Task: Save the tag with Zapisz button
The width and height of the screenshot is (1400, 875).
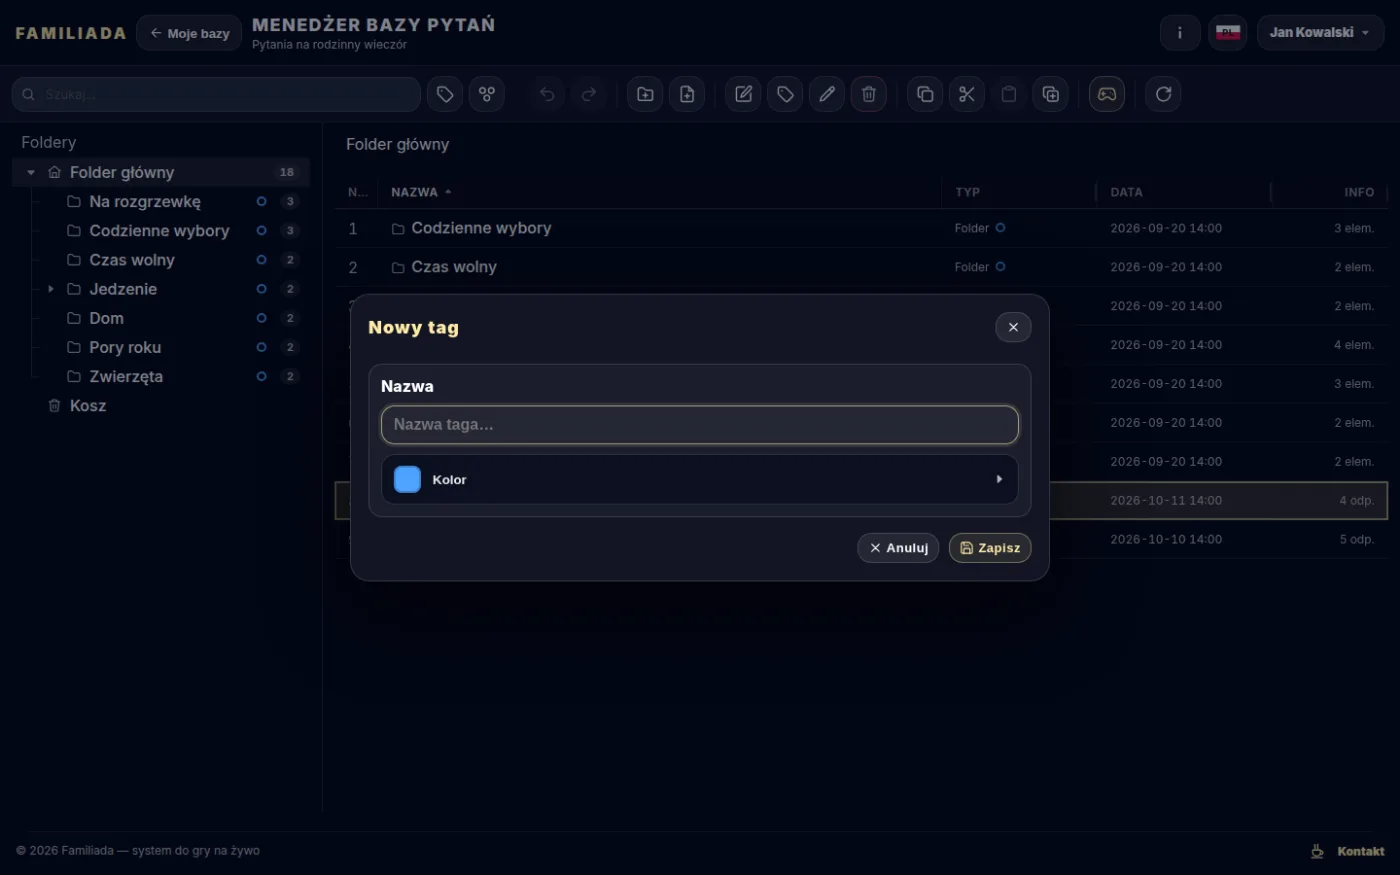Action: 990,548
